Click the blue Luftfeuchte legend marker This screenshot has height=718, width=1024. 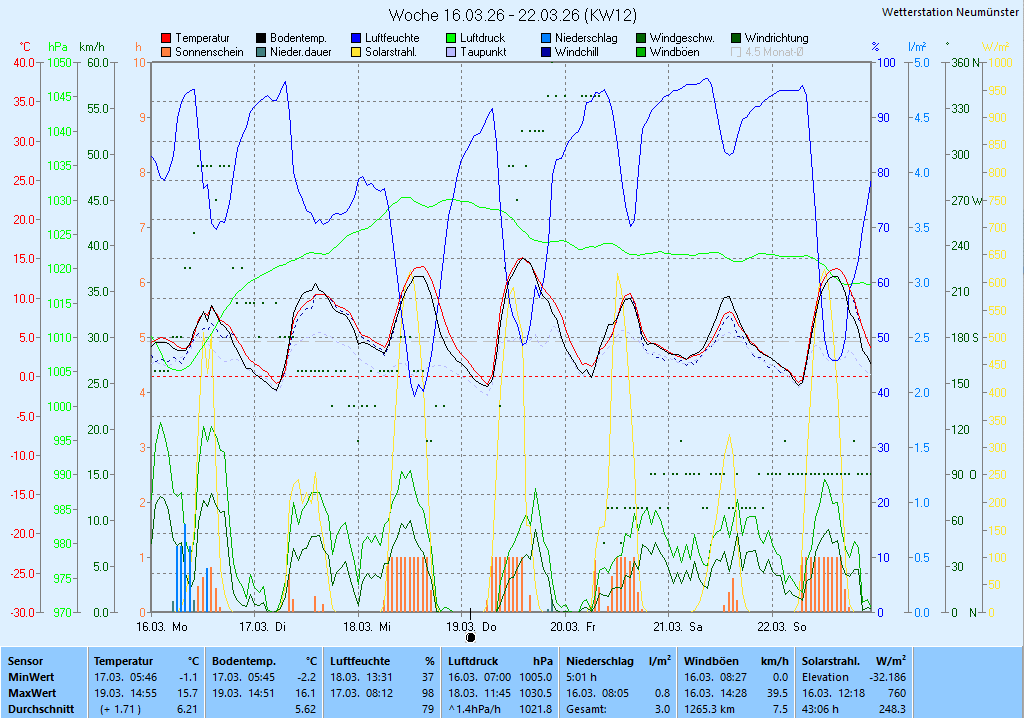356,38
